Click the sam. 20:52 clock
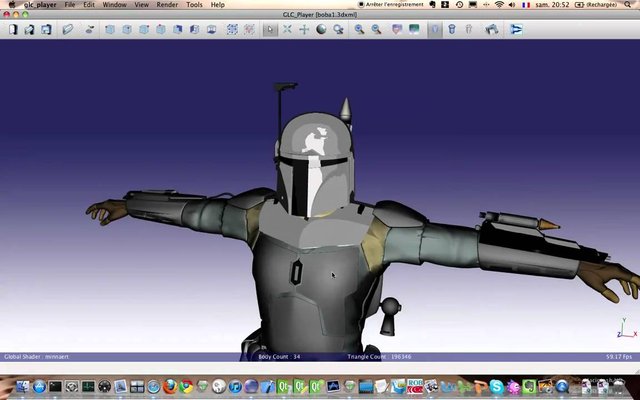 point(552,5)
